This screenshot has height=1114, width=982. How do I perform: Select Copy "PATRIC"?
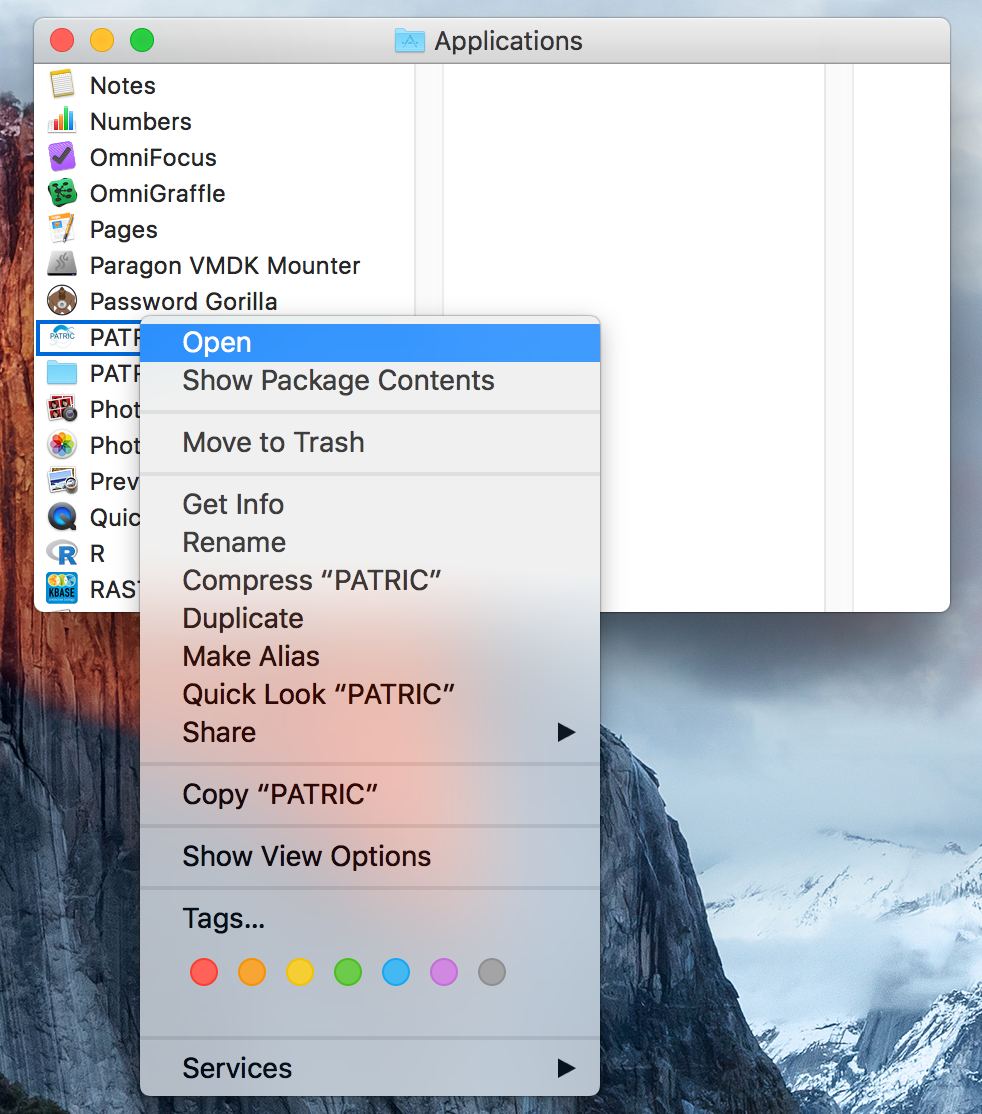pos(369,794)
